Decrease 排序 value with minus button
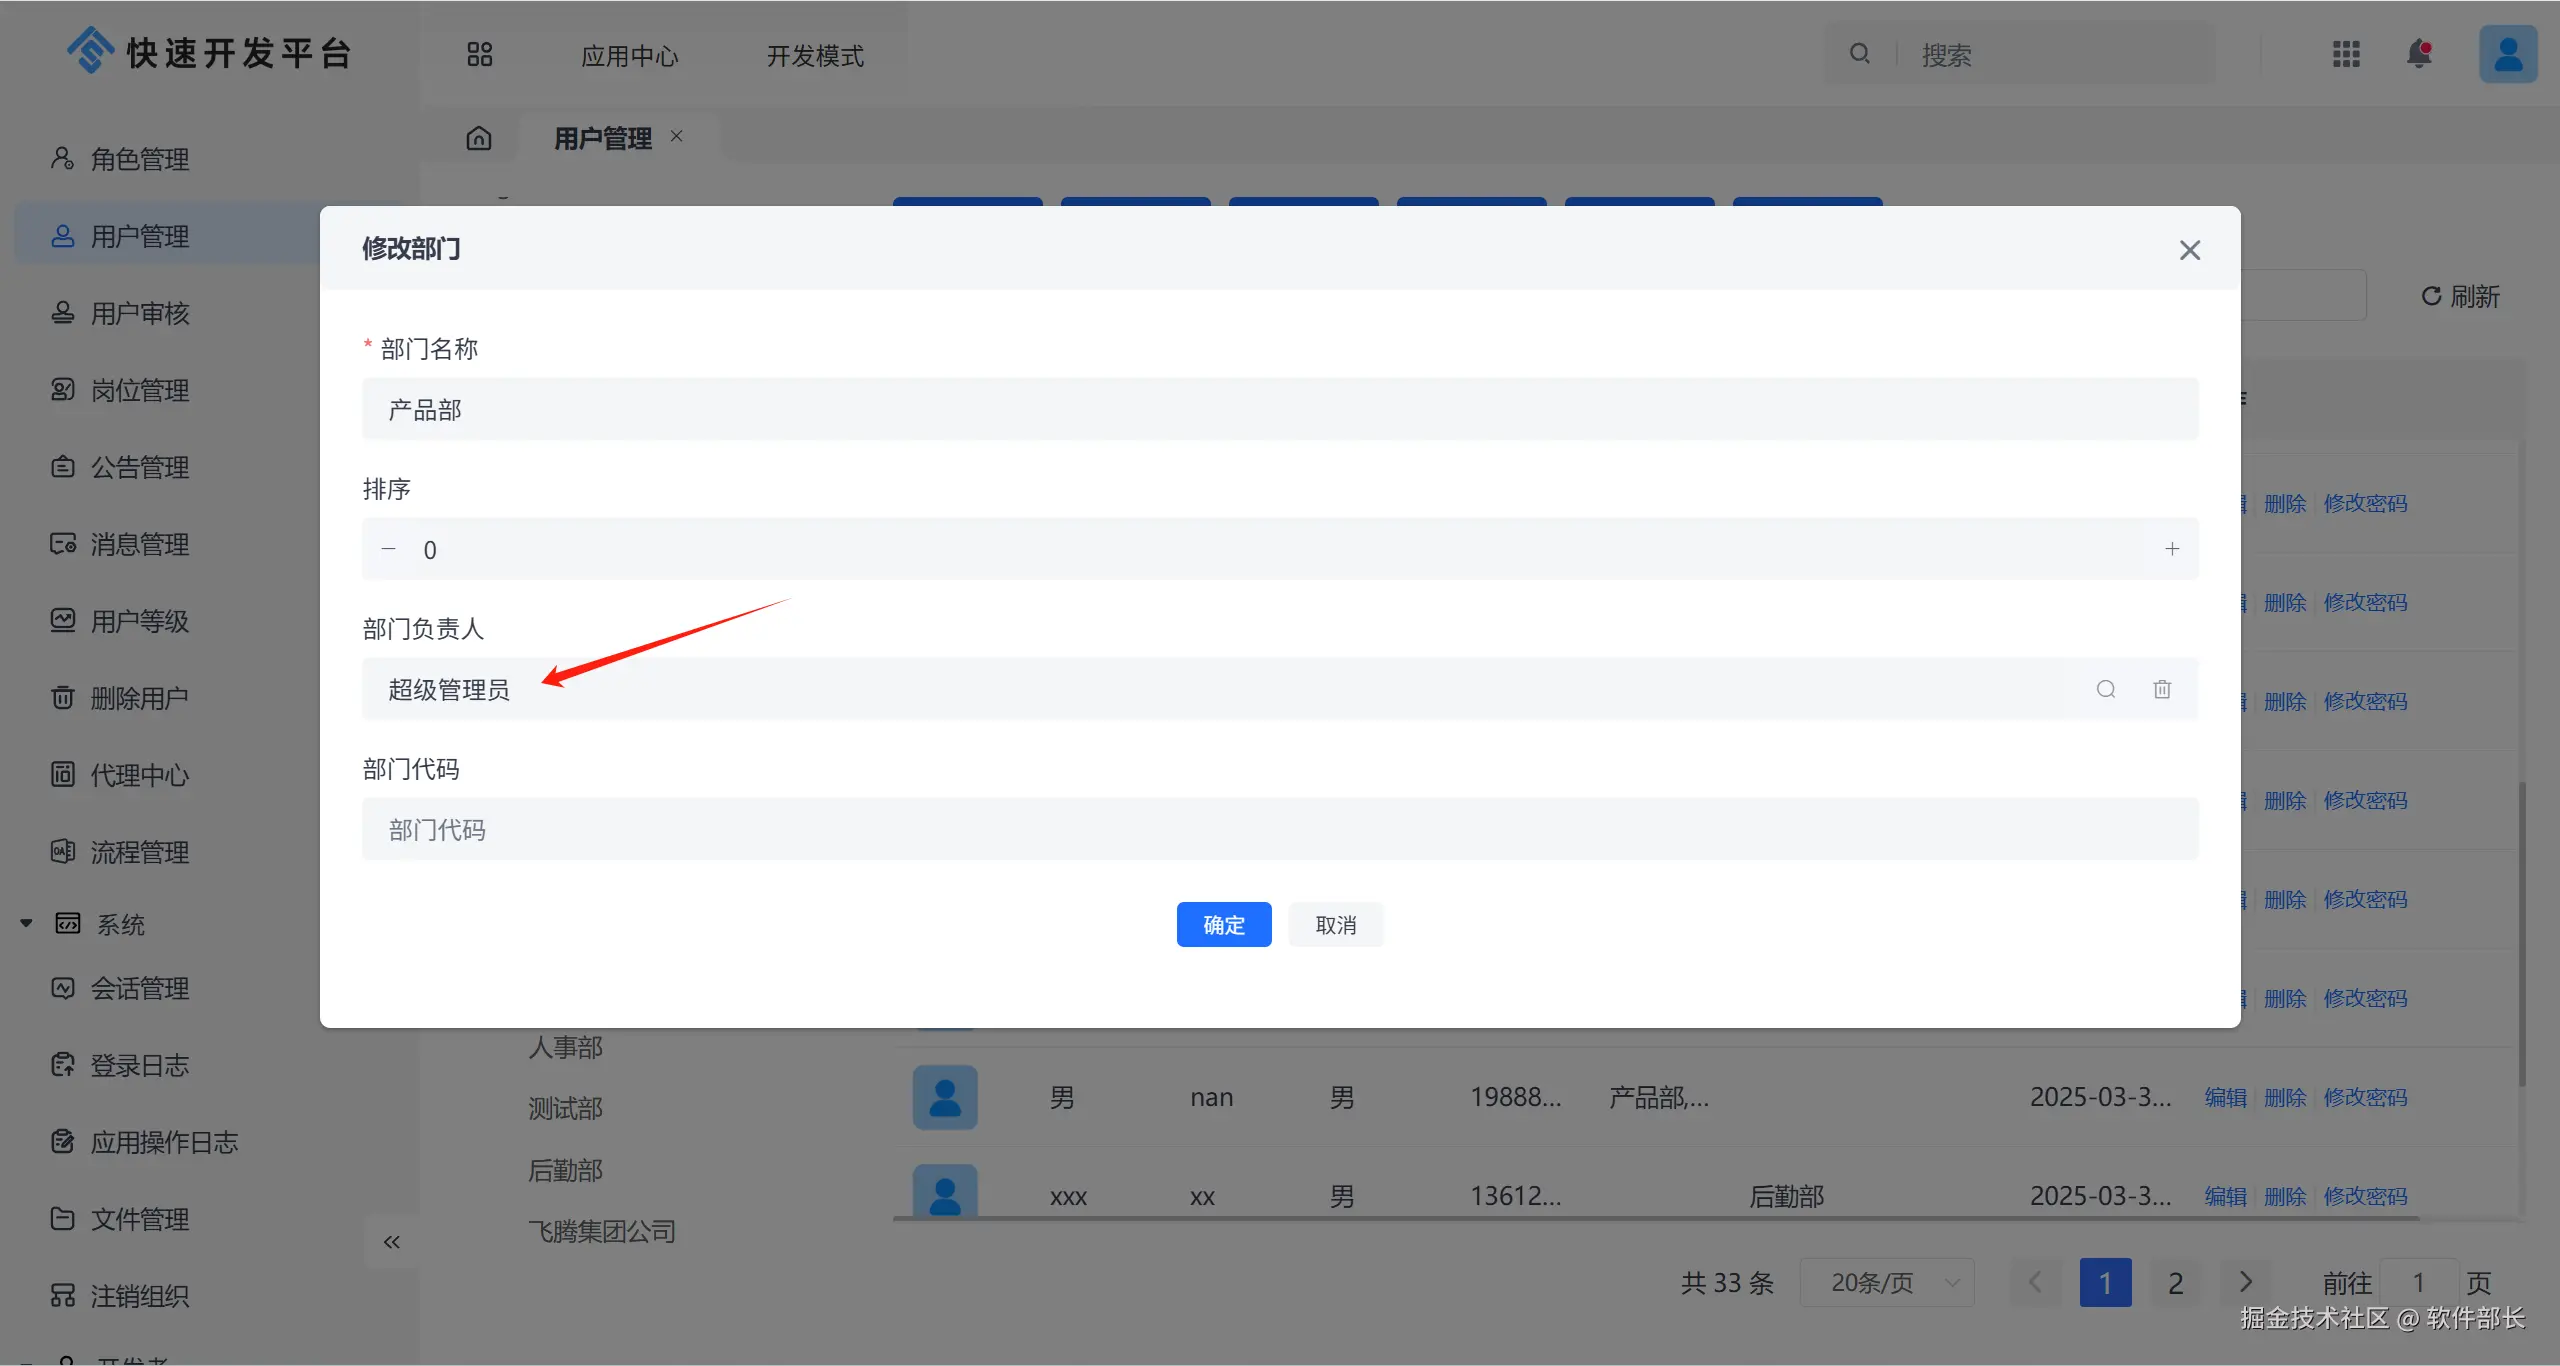The width and height of the screenshot is (2560, 1366). coord(389,549)
